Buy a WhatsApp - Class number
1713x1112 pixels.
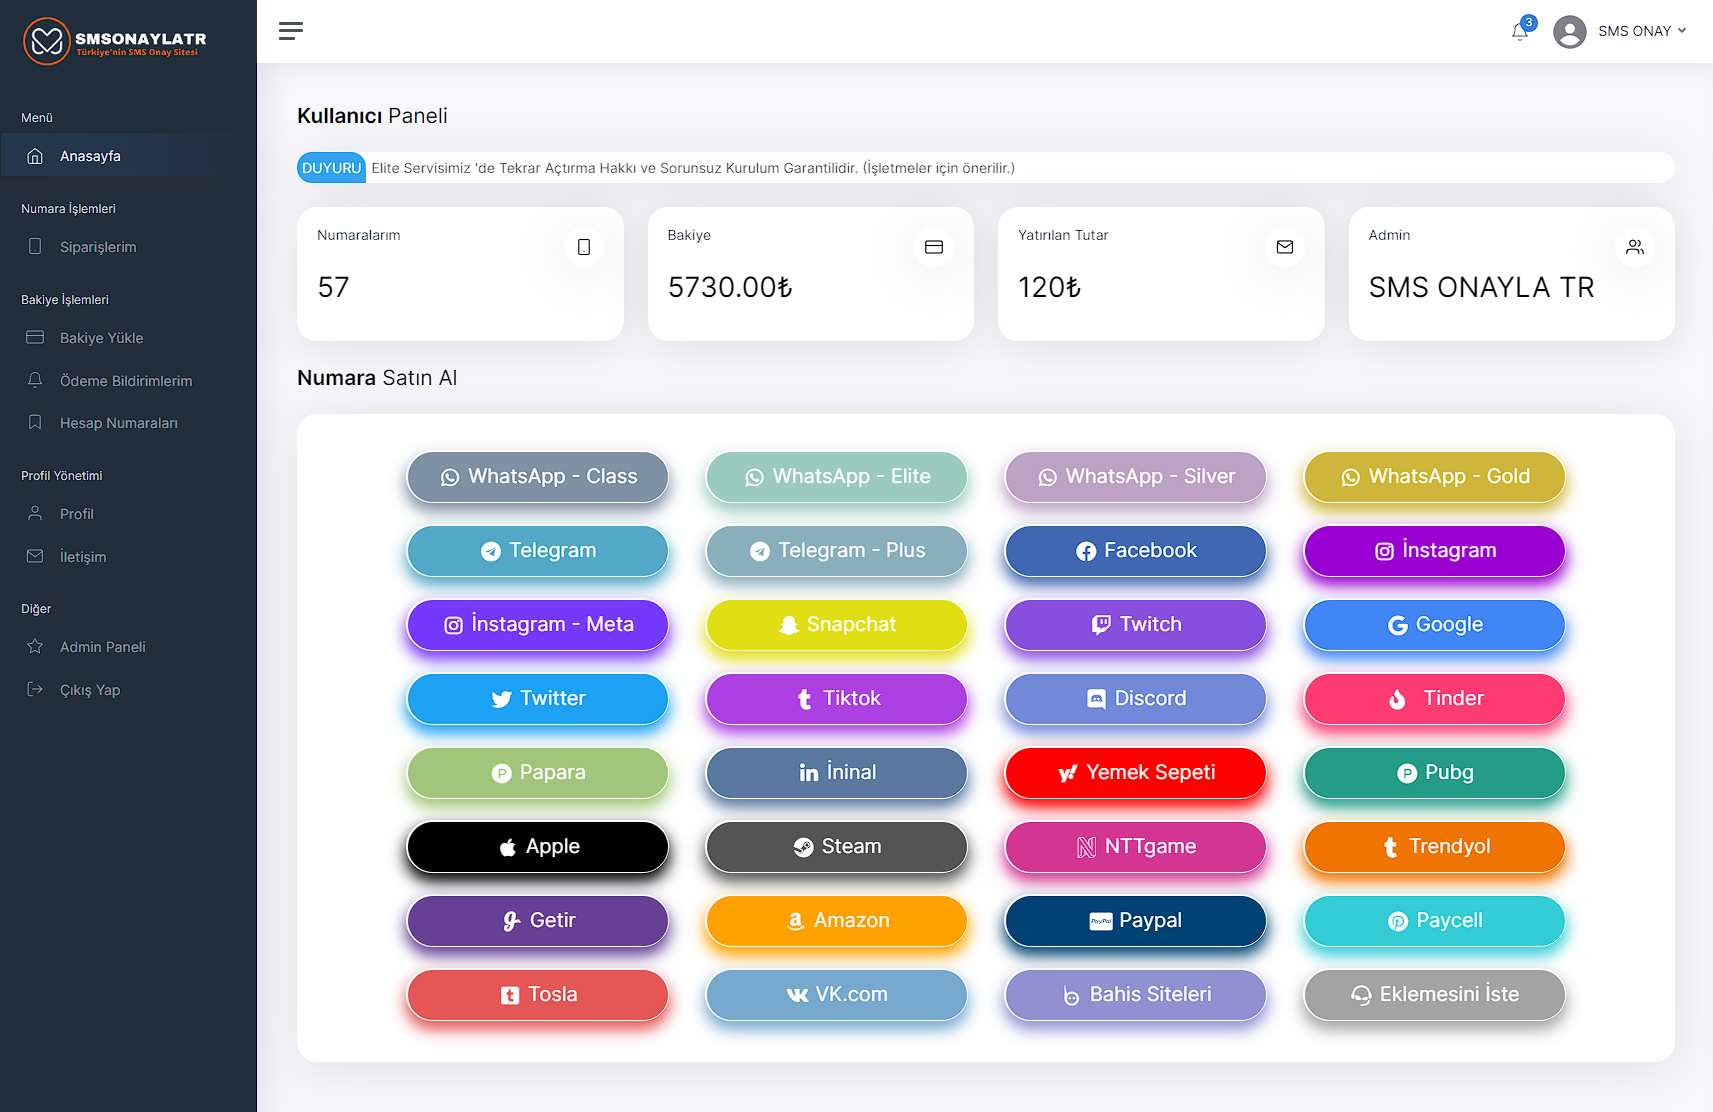537,477
